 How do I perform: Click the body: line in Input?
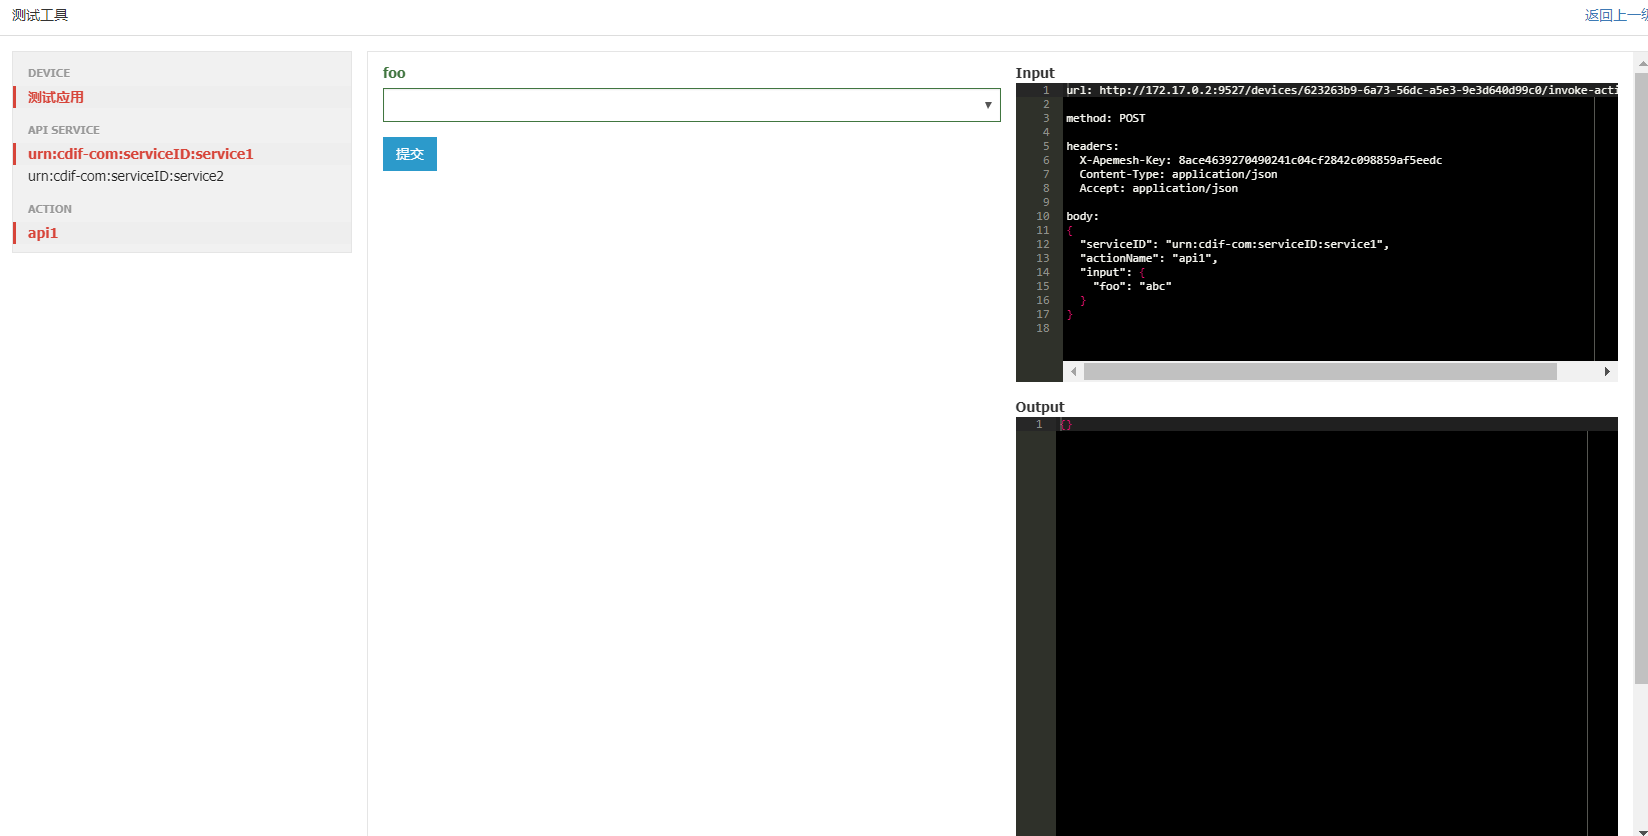1082,216
